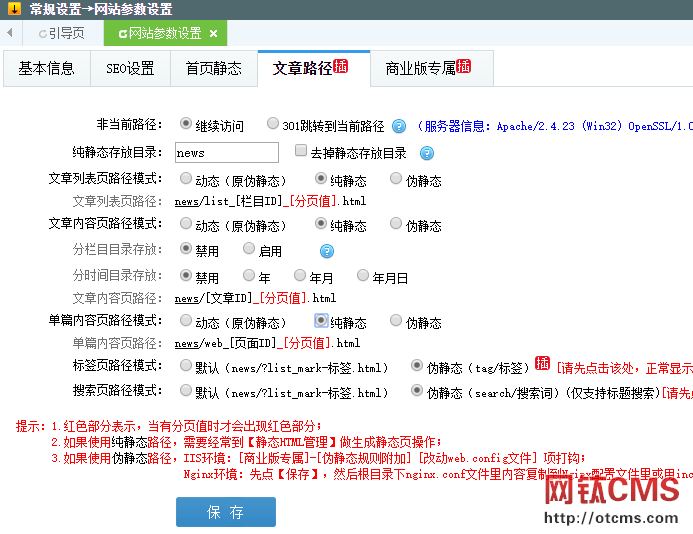The height and width of the screenshot is (534, 693).
Task: Click the help icon beside 301跳转到当前路径
Action: coord(399,126)
